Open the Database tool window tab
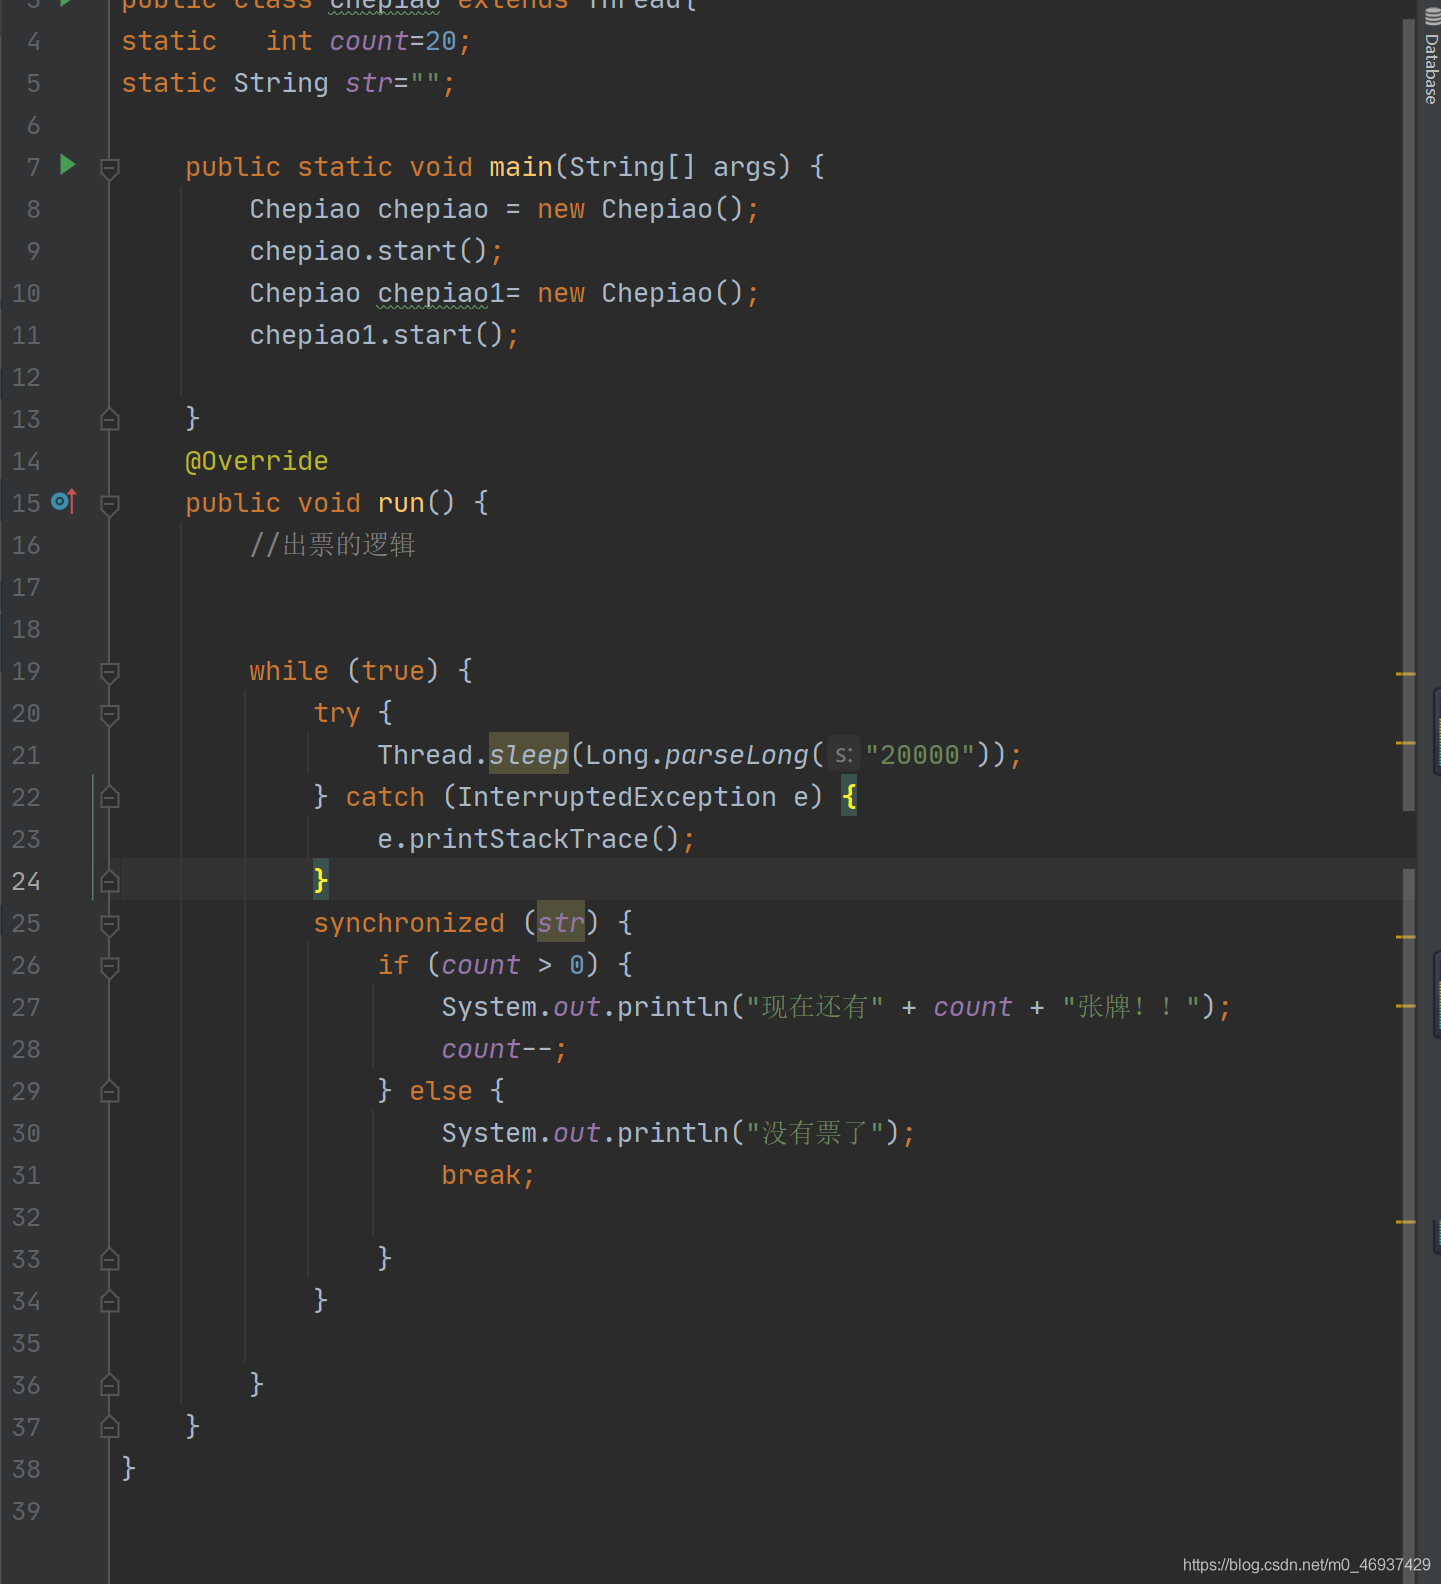 click(1431, 58)
